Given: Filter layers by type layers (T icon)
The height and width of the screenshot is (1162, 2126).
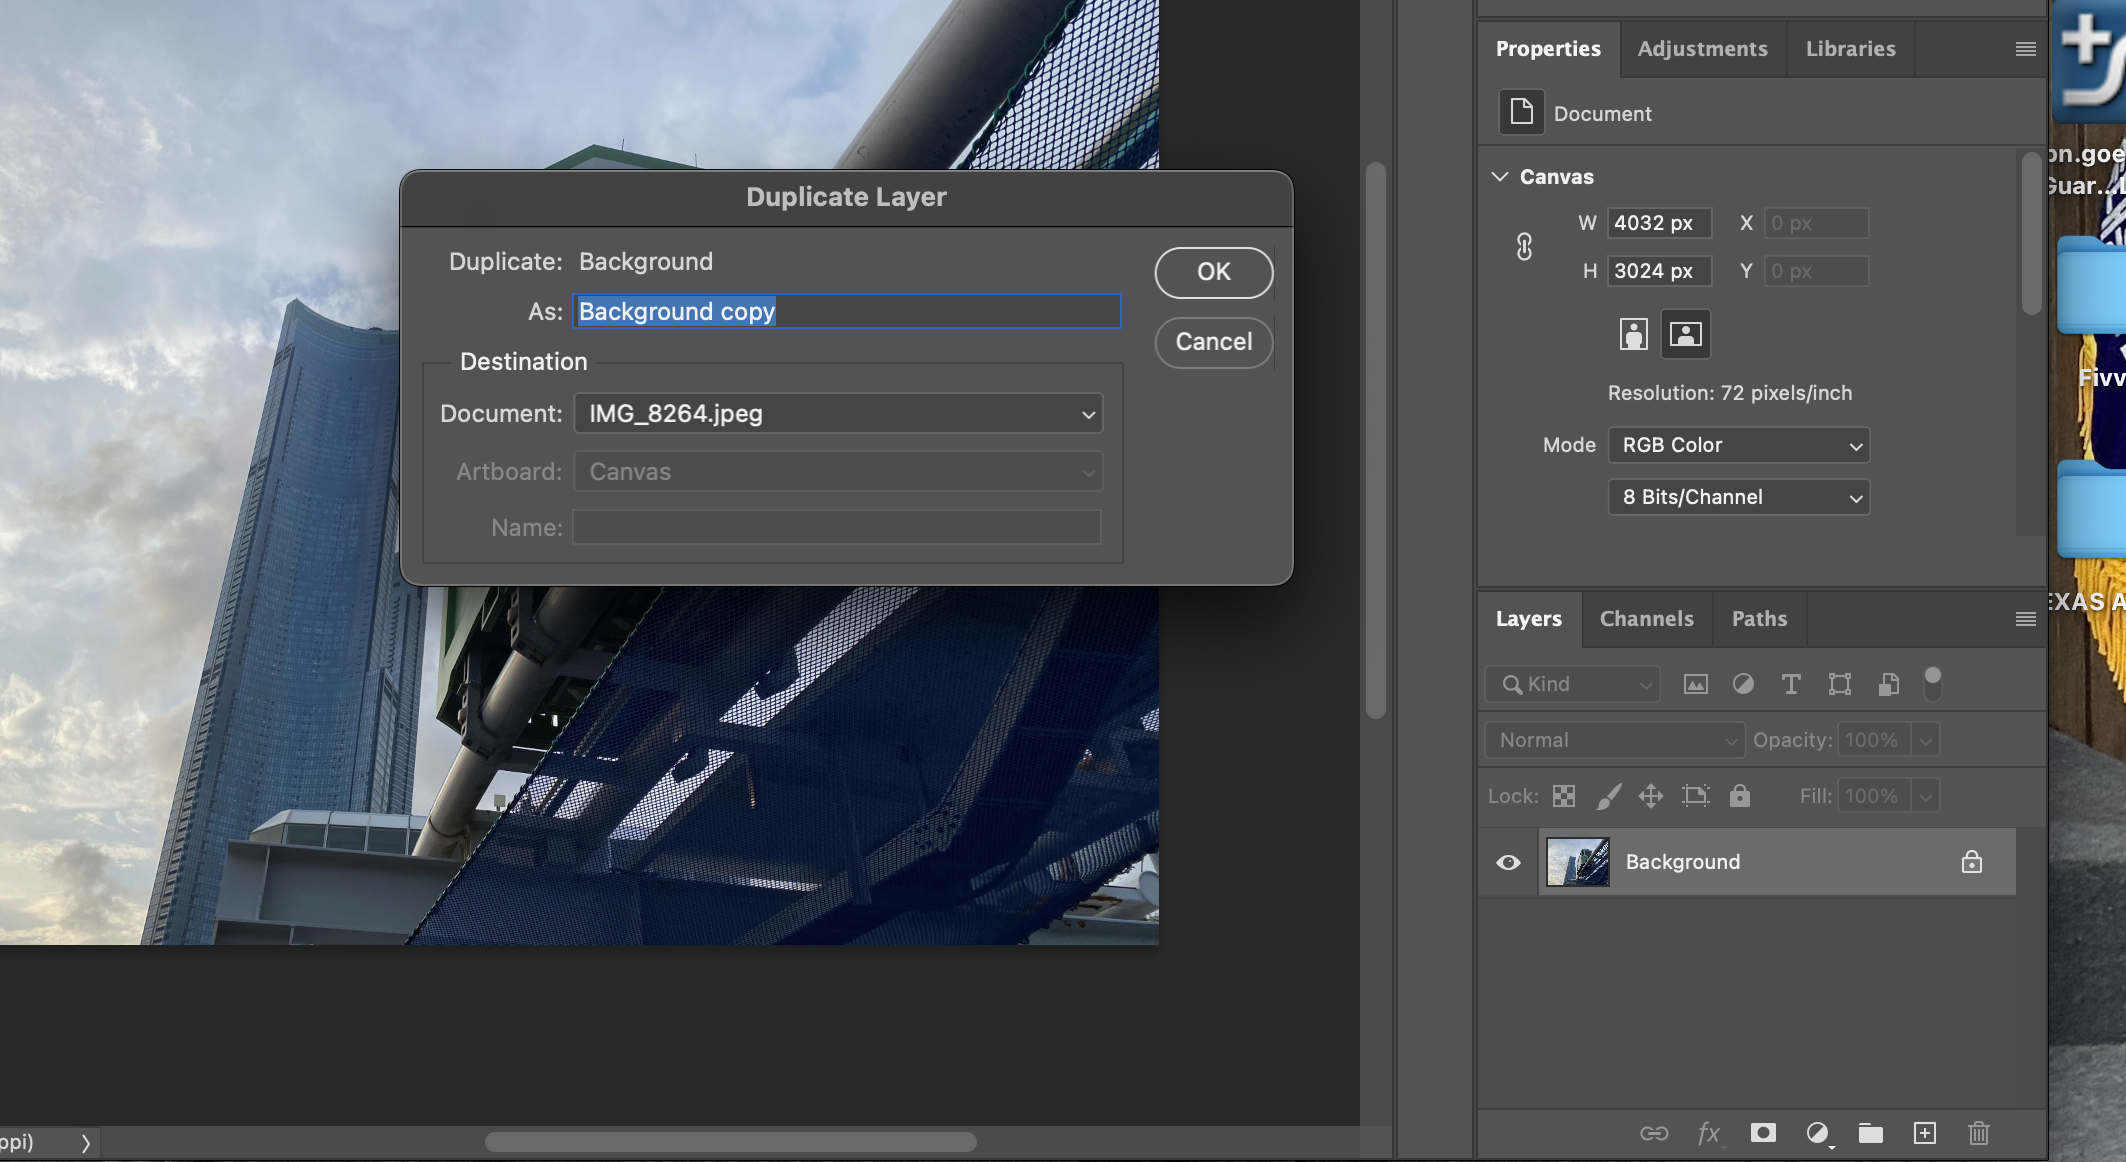Looking at the screenshot, I should 1791,684.
